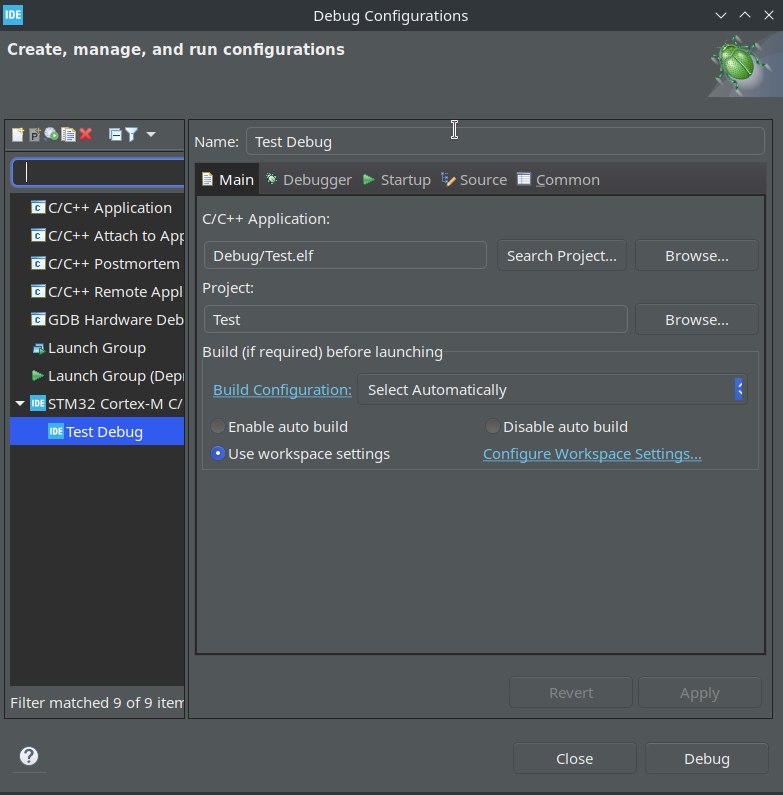Open the filter options dropdown arrow
Image resolution: width=783 pixels, height=795 pixels.
pos(151,134)
